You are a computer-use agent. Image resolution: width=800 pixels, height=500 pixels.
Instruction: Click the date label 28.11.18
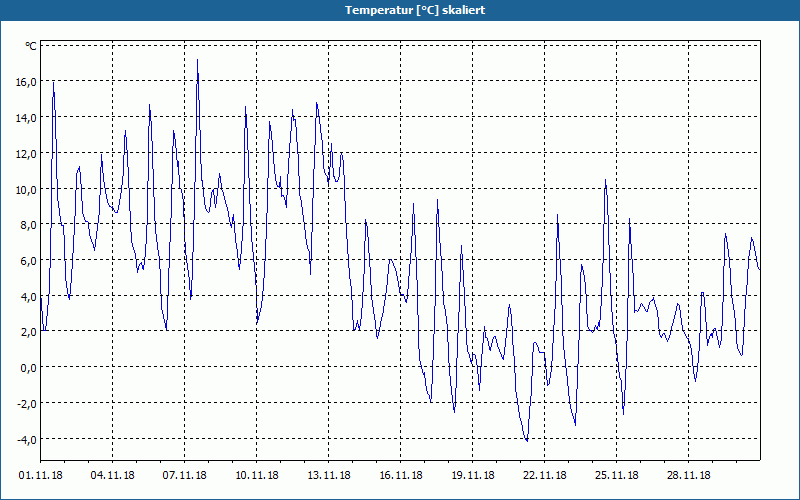pyautogui.click(x=688, y=475)
